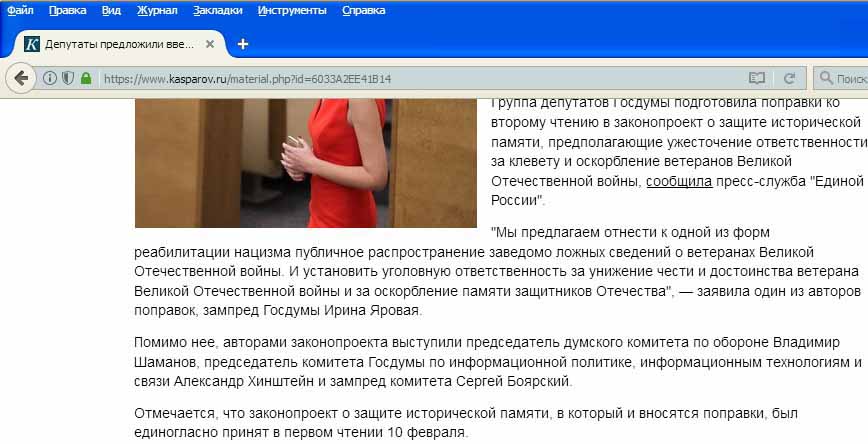
Task: Click the kasparov.ru address bar URL
Action: [x=247, y=79]
